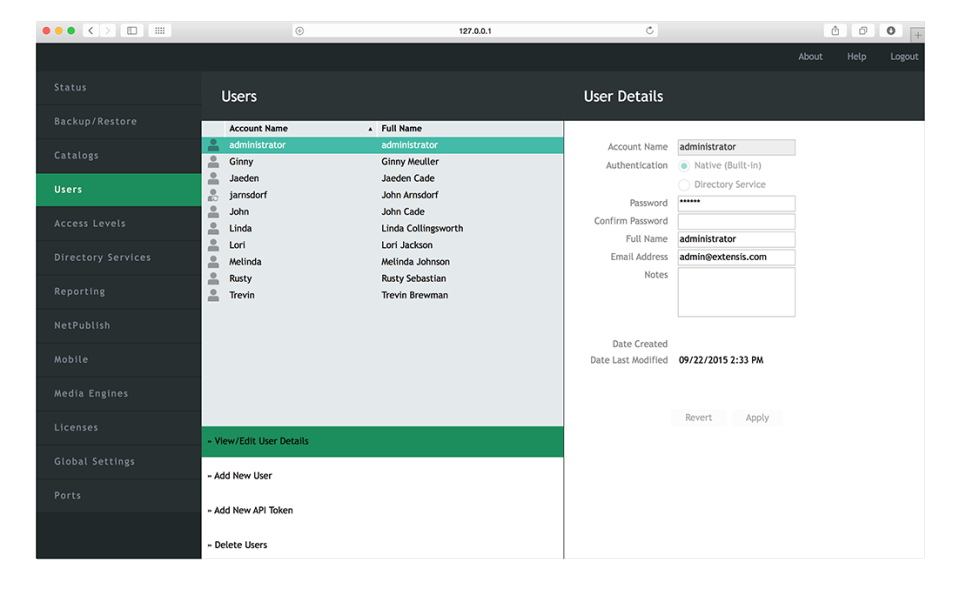Click the user icon beside Melinda
Viewport: 960px width, 609px height.
click(x=212, y=261)
